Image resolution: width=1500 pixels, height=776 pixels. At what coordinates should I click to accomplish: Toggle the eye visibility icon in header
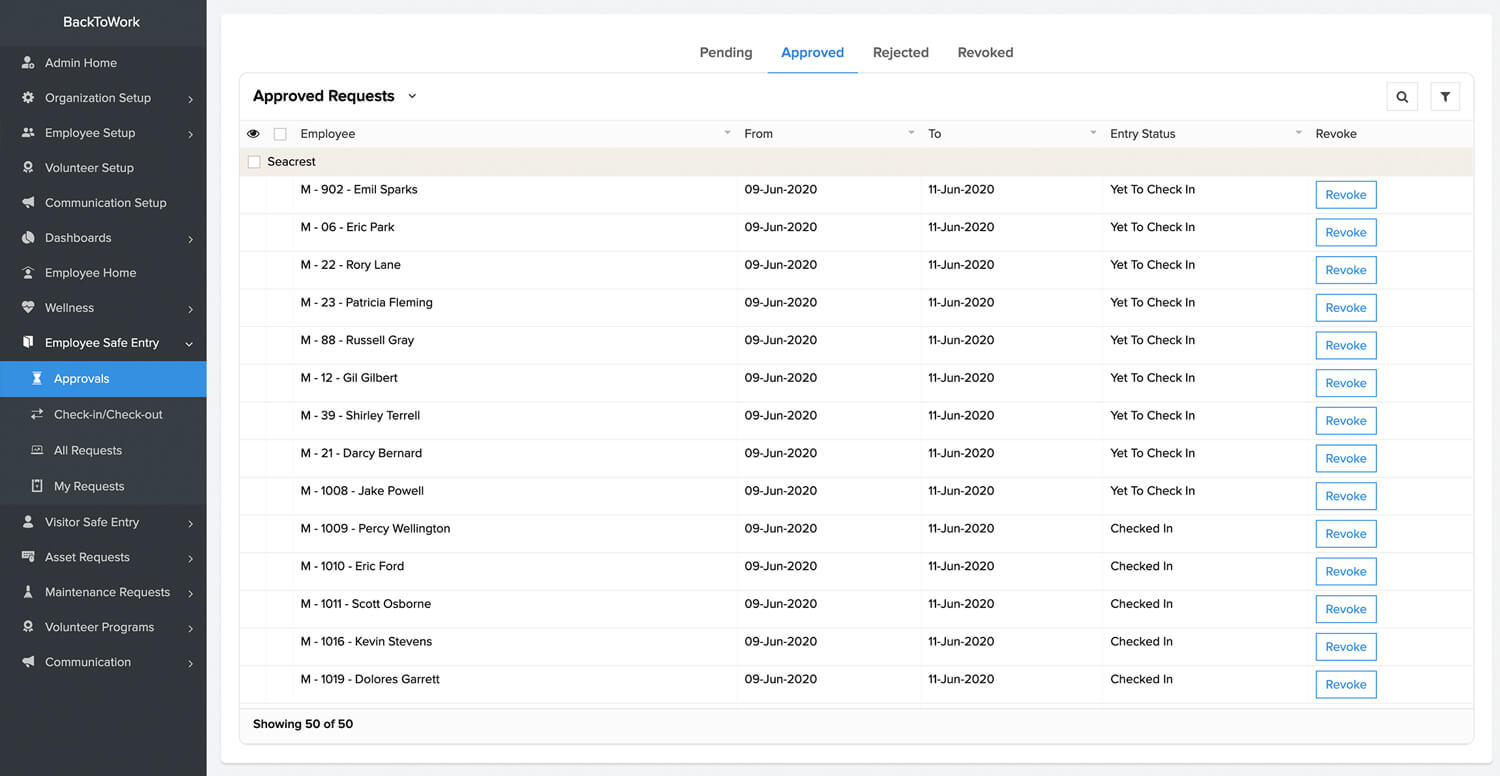click(x=253, y=134)
